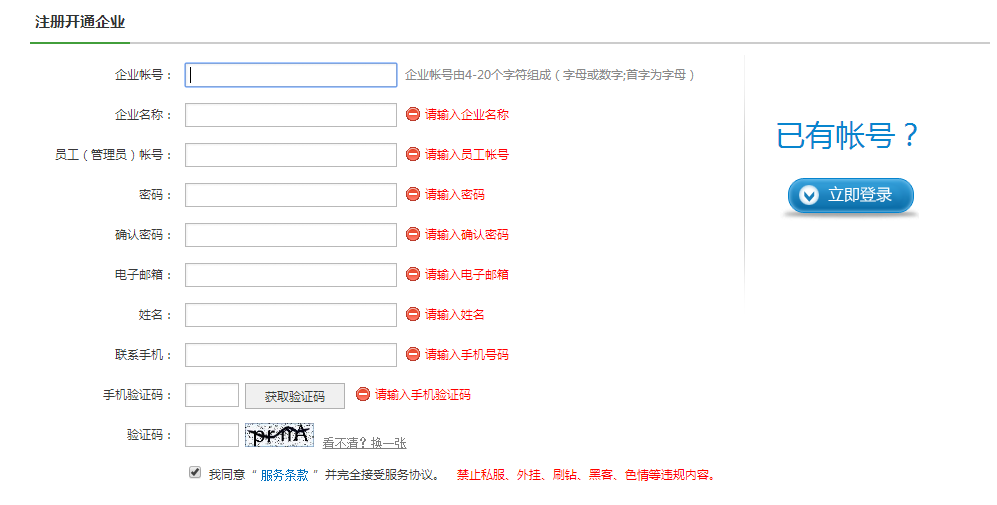Screen dimensions: 997x505
Task: Click the 请输入员工帐号 error message
Action: (467, 155)
